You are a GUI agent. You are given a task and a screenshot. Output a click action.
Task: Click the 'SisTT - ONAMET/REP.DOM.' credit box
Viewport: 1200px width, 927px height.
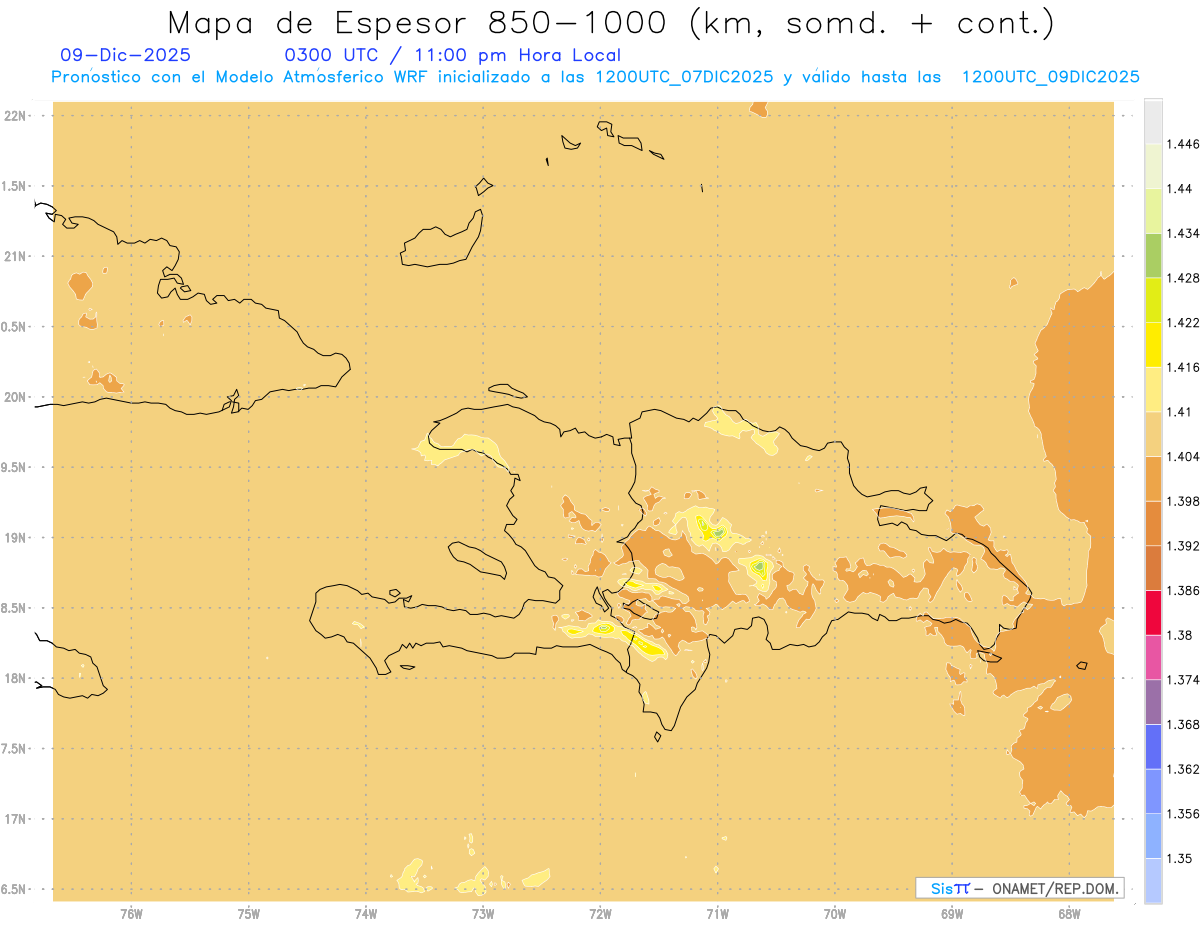(1019, 888)
